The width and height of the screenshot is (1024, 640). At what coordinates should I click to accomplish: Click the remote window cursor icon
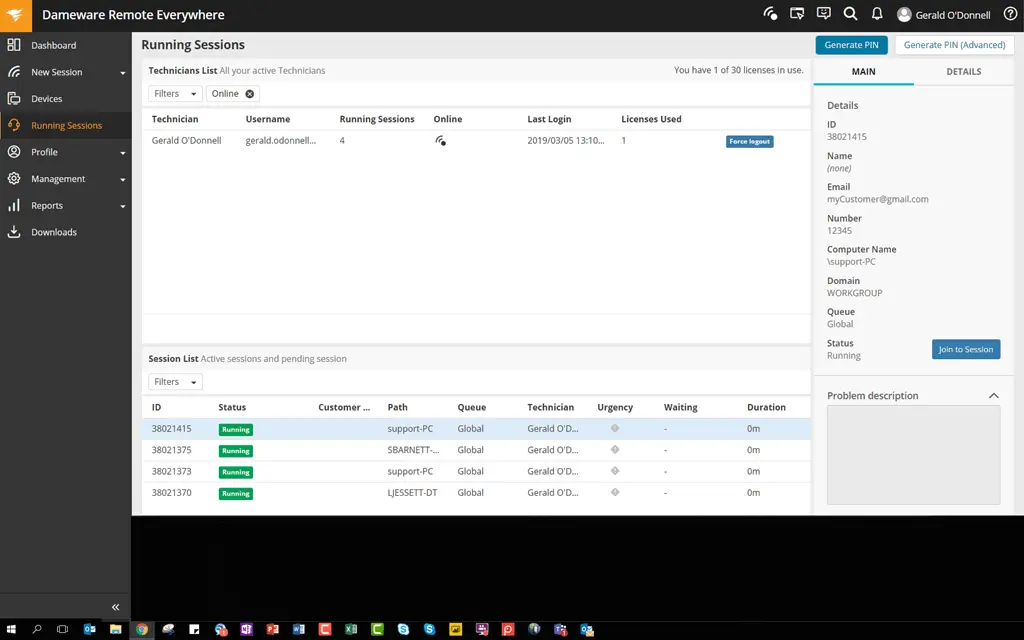797,15
